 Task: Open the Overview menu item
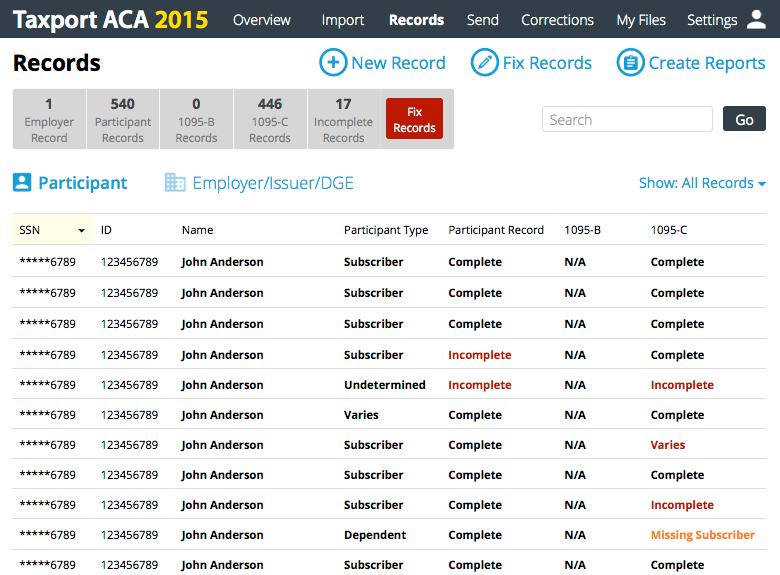pos(262,20)
